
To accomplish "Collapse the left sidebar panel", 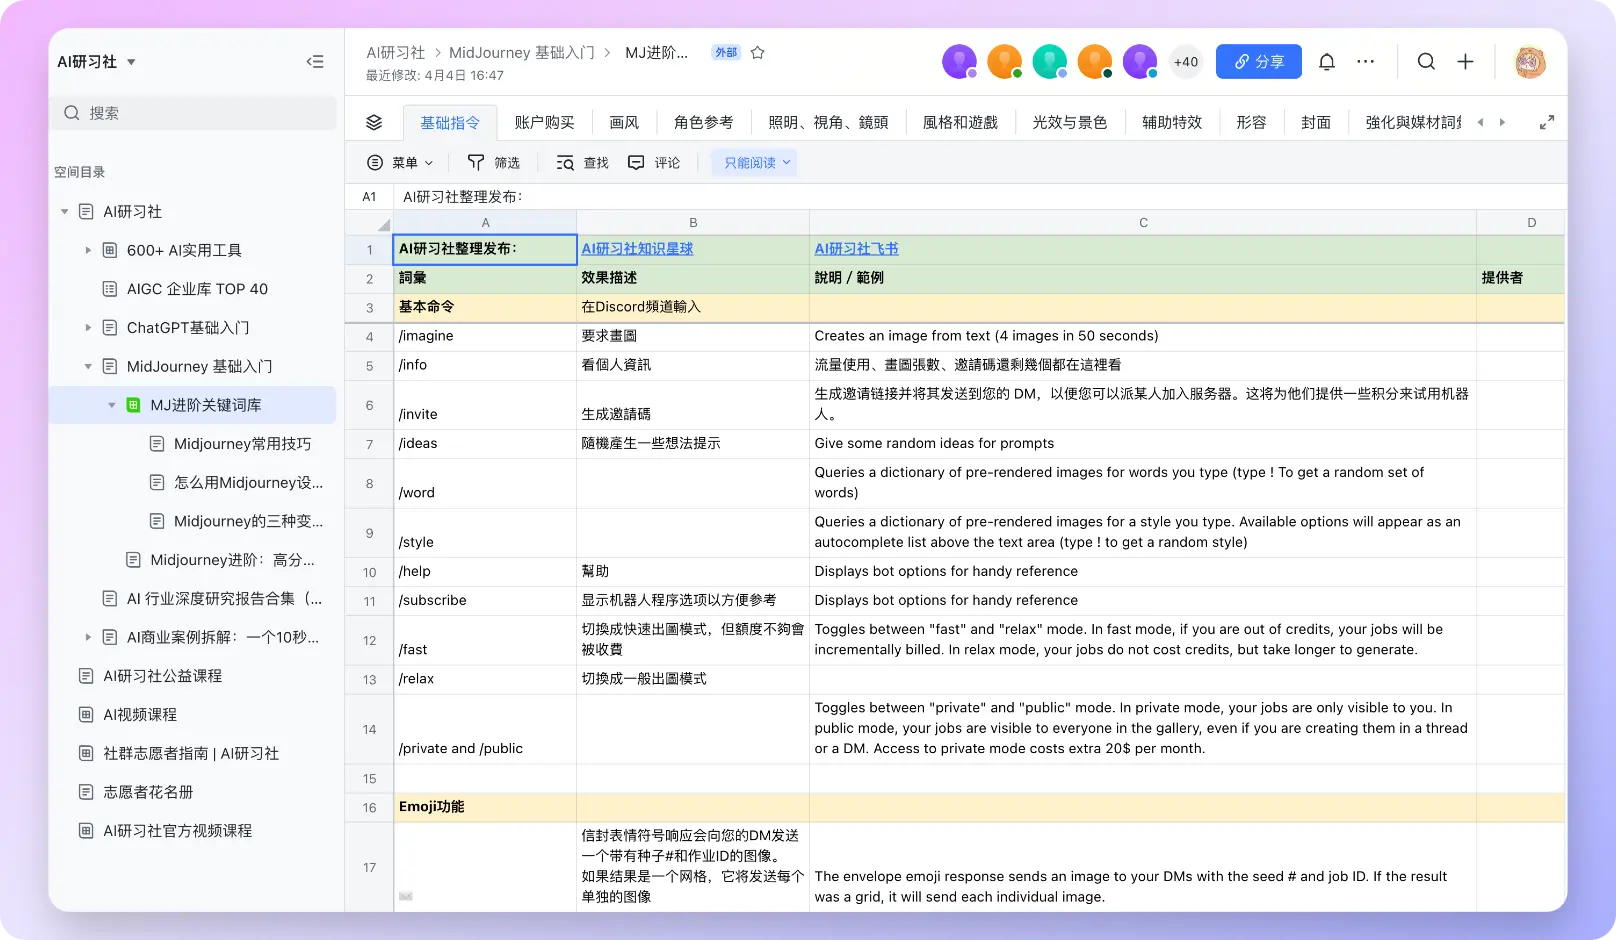I will (315, 62).
